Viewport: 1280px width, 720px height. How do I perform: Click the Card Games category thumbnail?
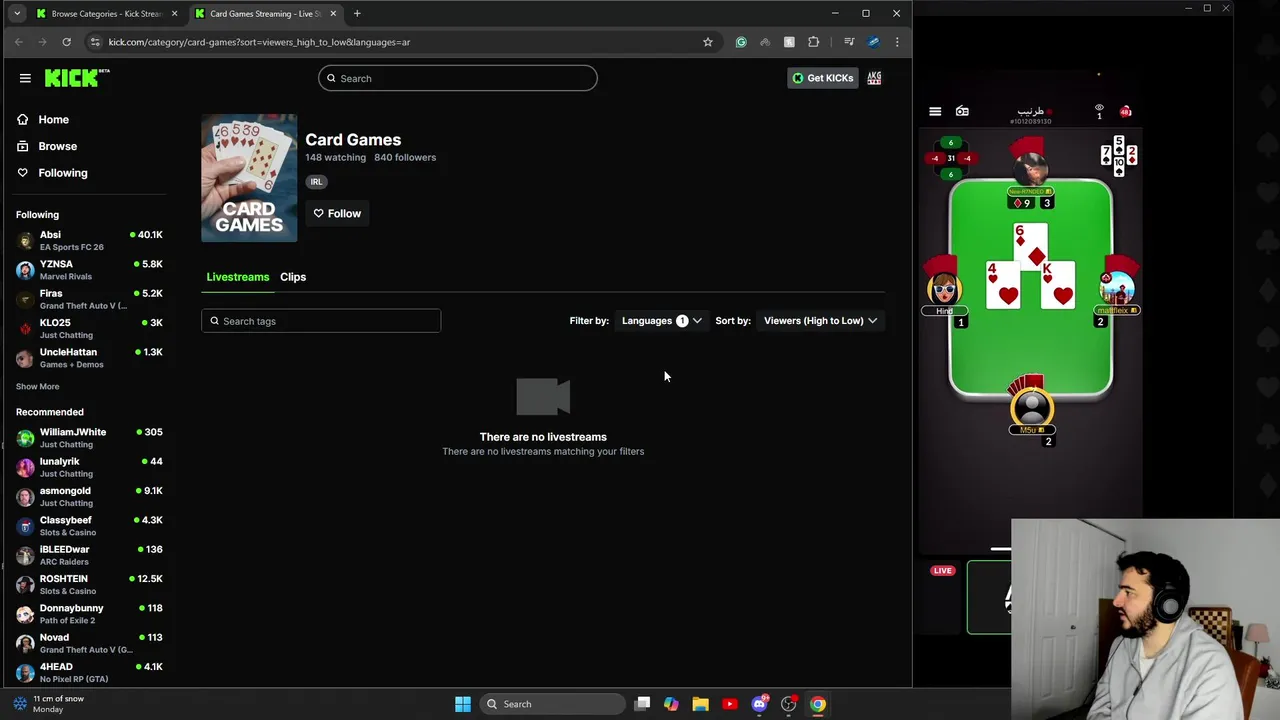249,178
